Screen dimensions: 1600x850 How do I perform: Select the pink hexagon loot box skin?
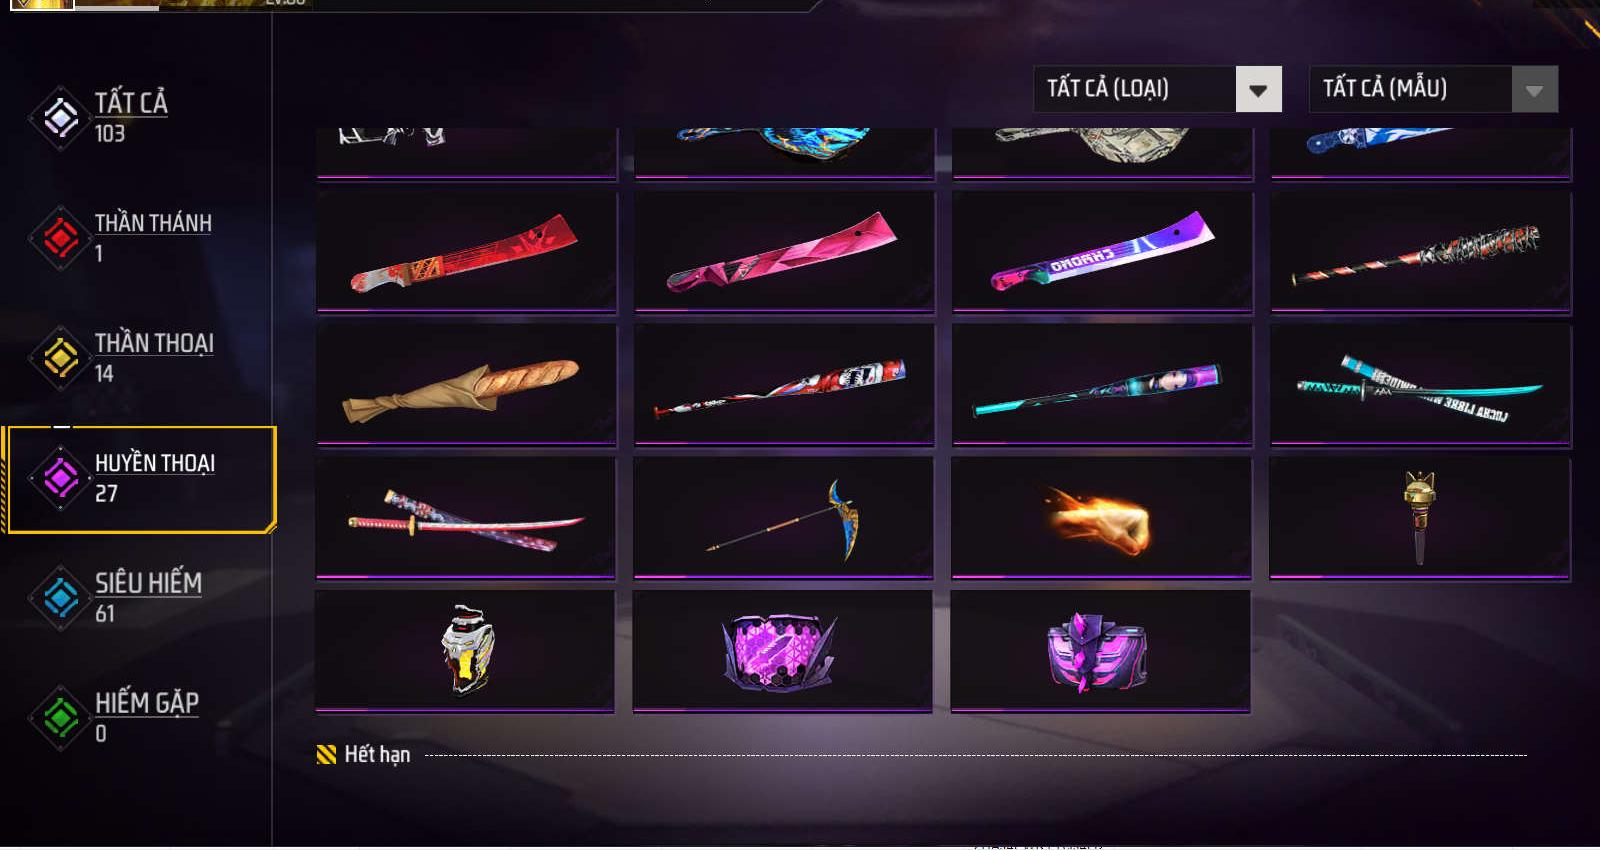(782, 651)
